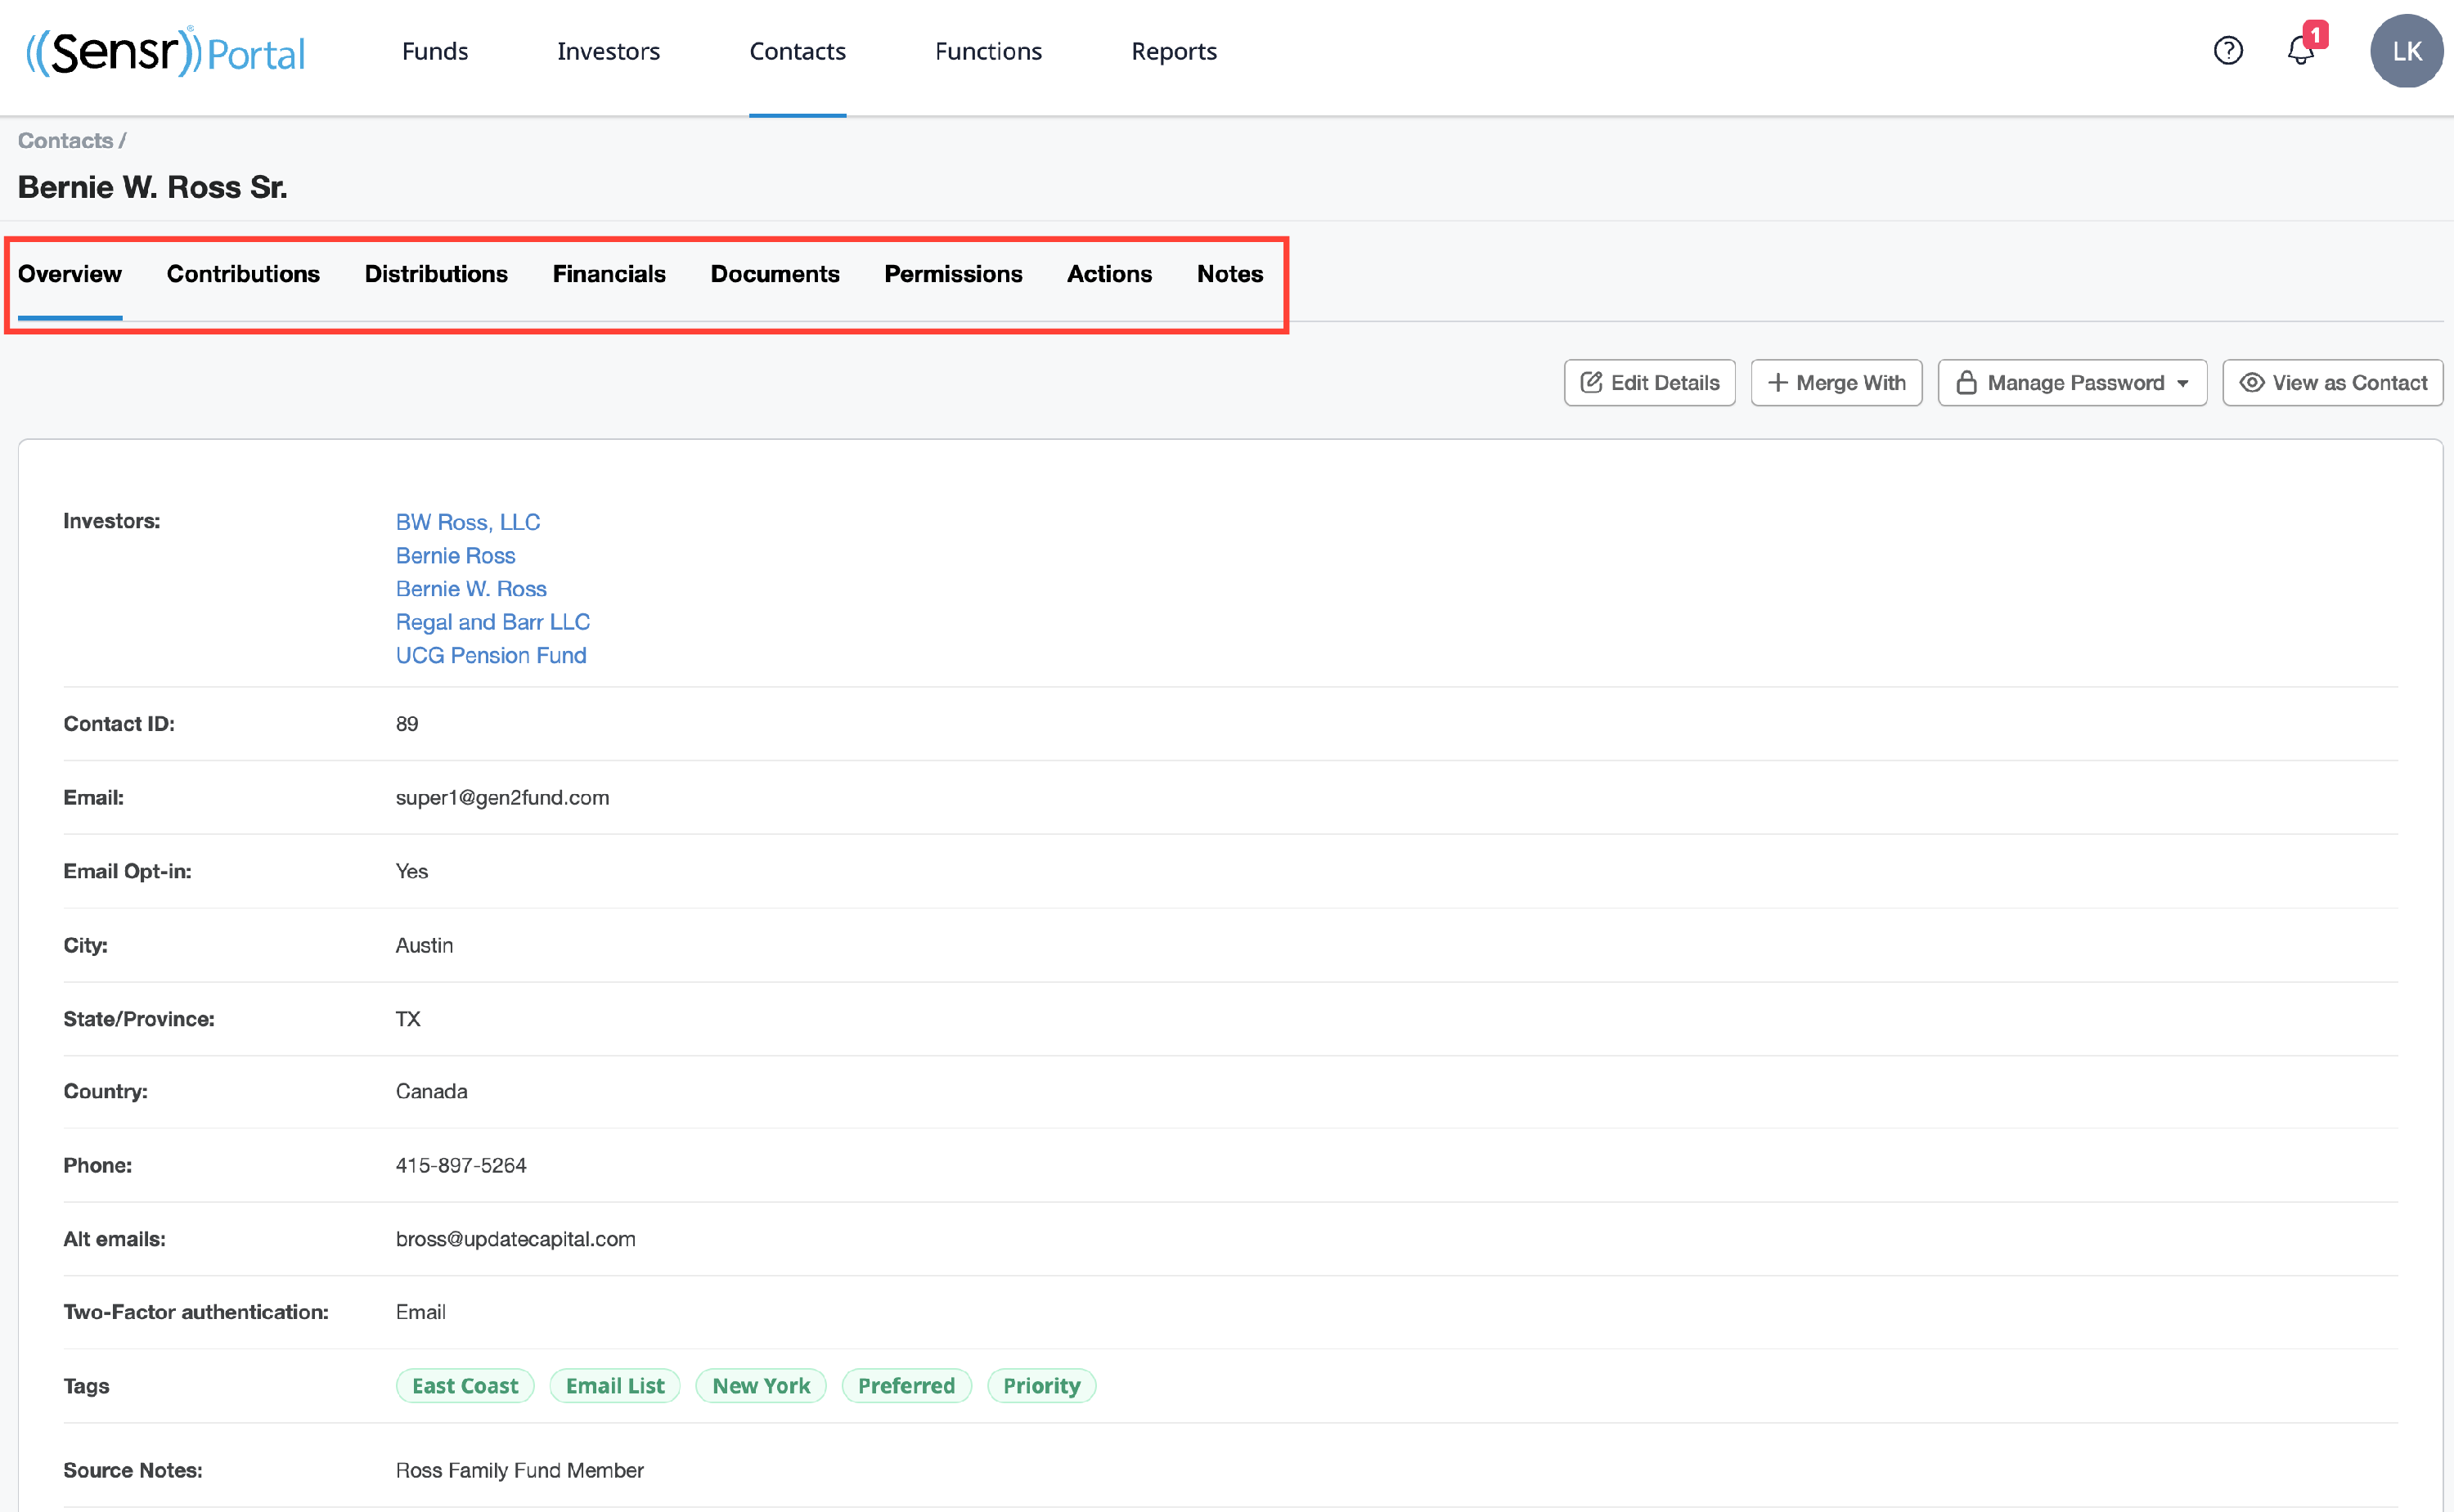Switch to the Permissions tab
The height and width of the screenshot is (1512, 2454).
pyautogui.click(x=953, y=274)
